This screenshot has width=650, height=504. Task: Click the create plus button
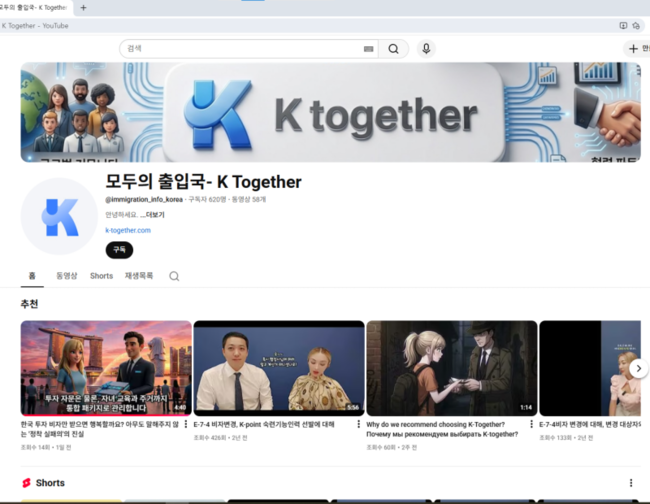[634, 48]
